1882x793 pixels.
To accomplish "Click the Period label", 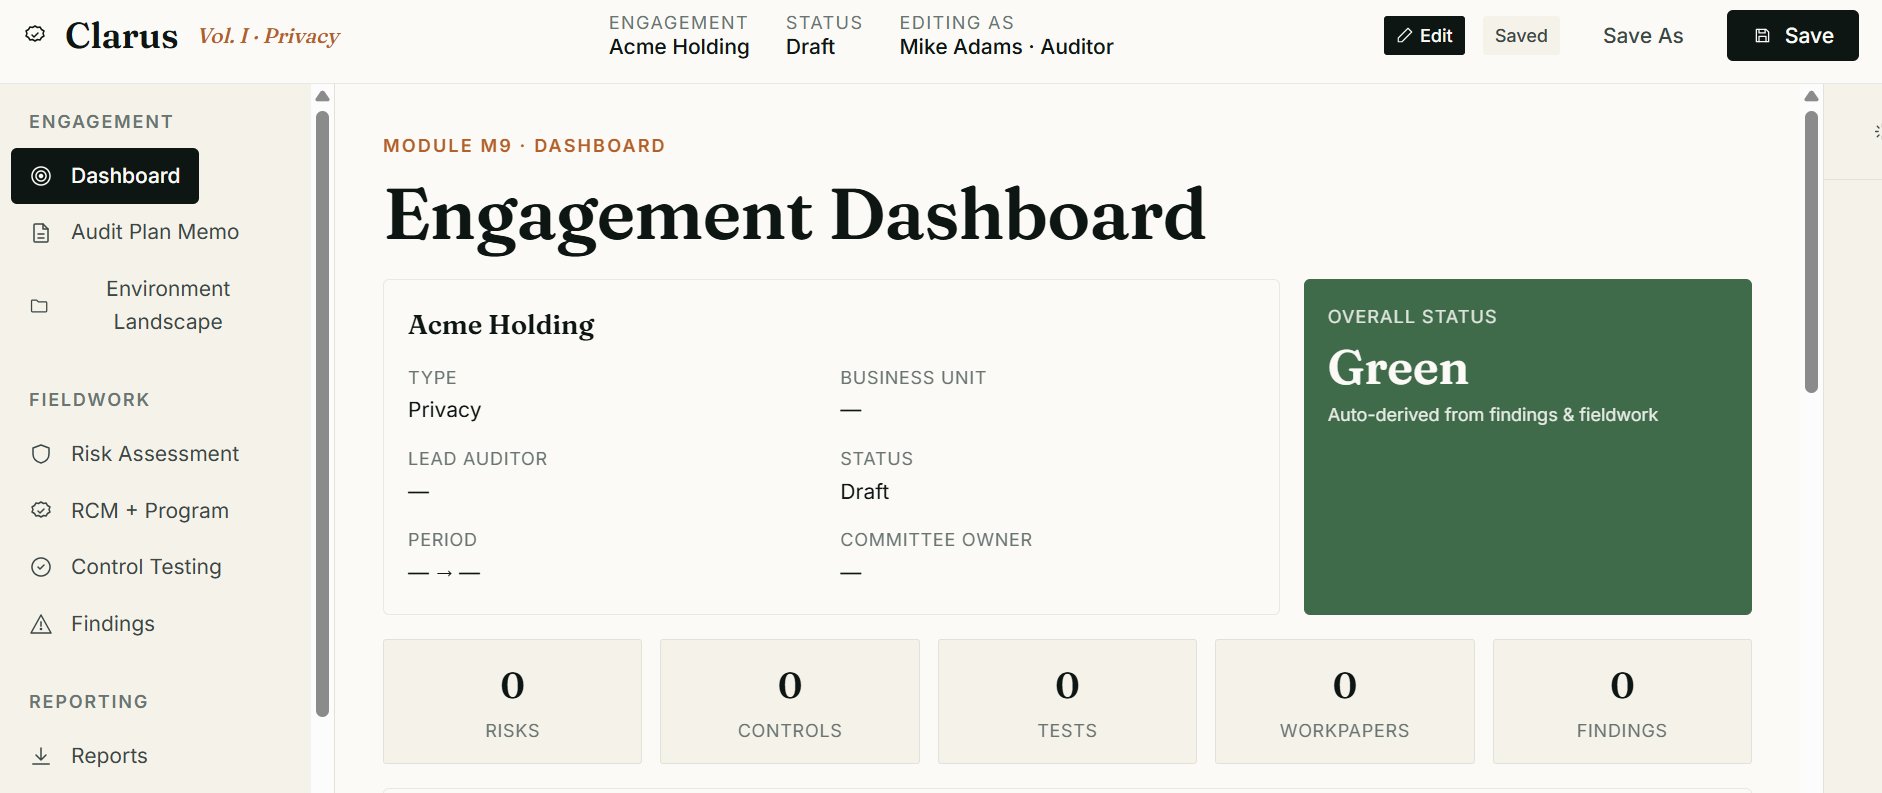I will (442, 540).
